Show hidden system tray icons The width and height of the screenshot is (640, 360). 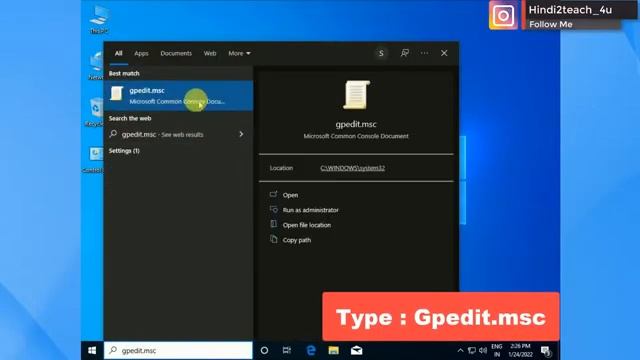(x=460, y=350)
